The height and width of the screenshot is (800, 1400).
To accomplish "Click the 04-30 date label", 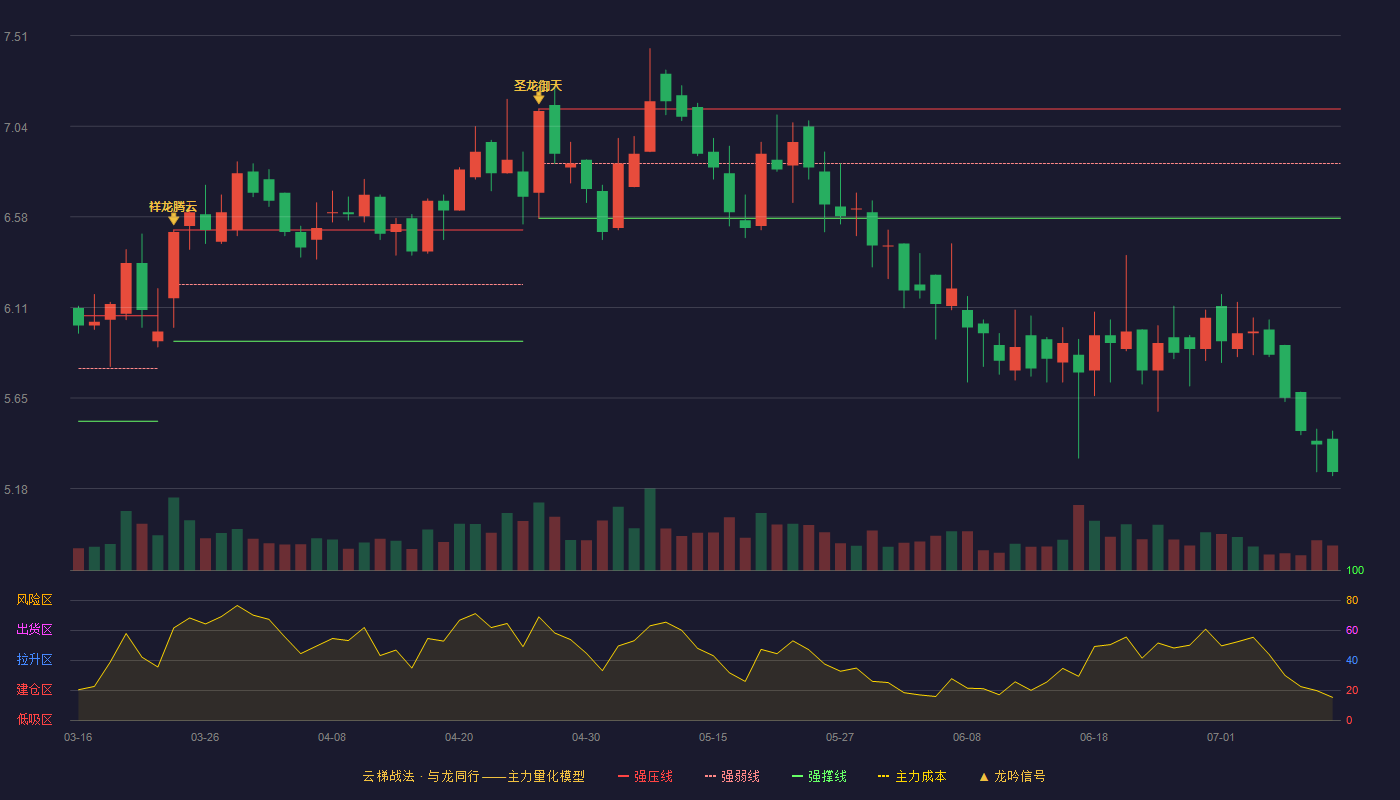I will (586, 737).
